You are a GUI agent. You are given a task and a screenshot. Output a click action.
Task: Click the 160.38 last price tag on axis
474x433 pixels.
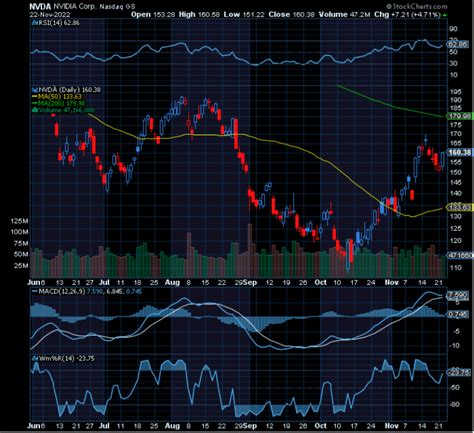pos(460,152)
